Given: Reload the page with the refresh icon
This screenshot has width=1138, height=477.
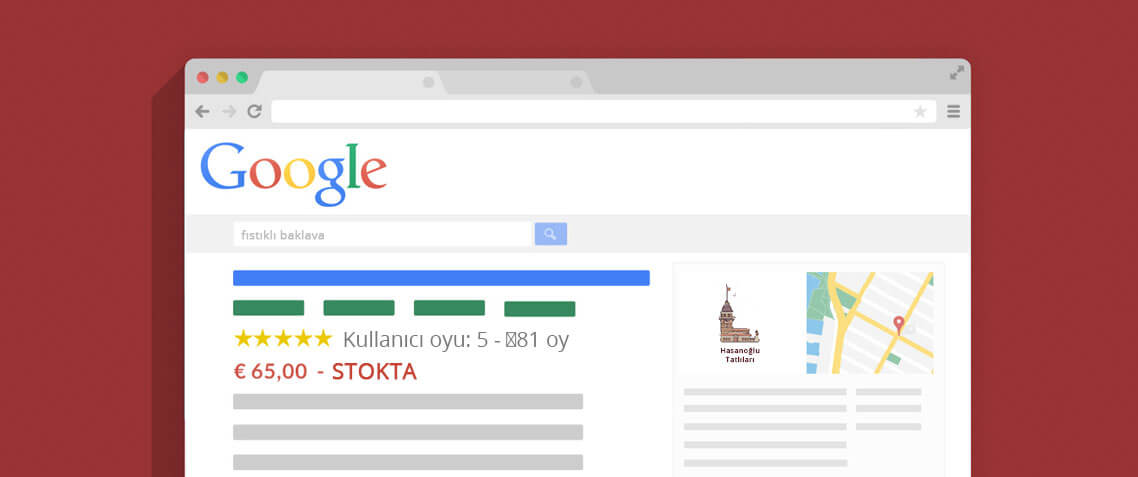Looking at the screenshot, I should [x=254, y=111].
